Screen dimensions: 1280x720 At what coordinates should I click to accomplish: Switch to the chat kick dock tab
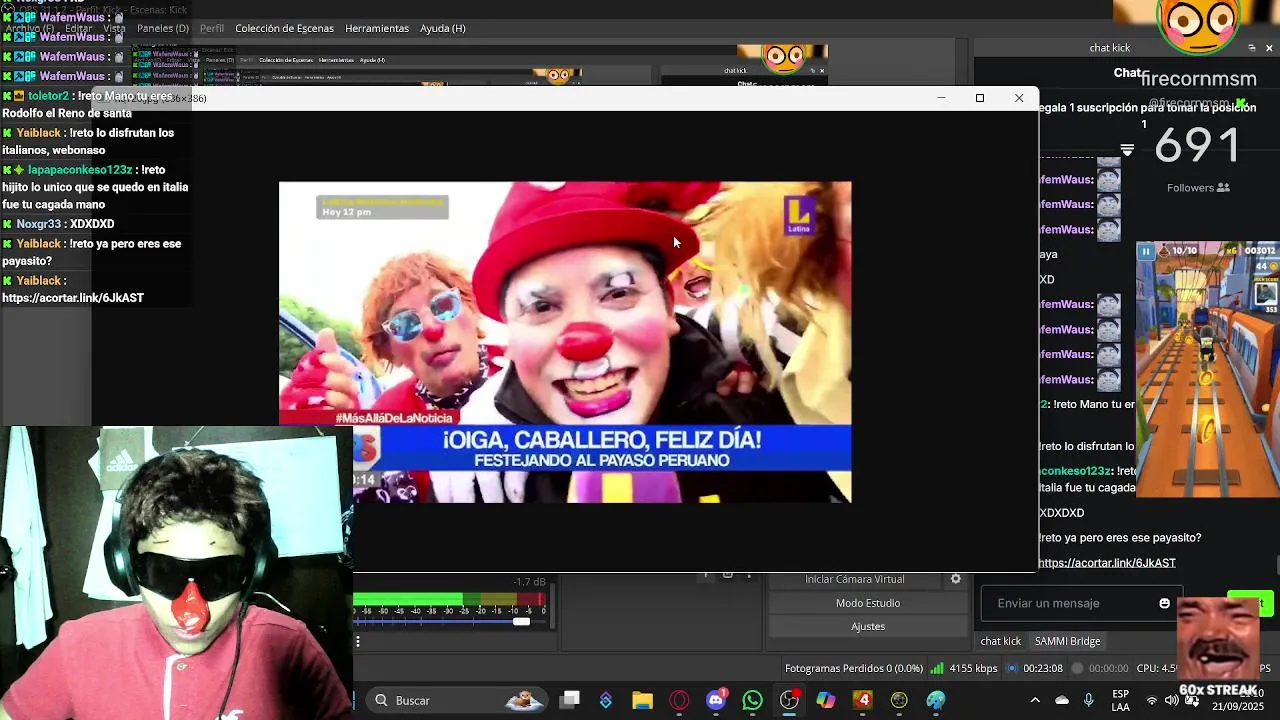1000,641
